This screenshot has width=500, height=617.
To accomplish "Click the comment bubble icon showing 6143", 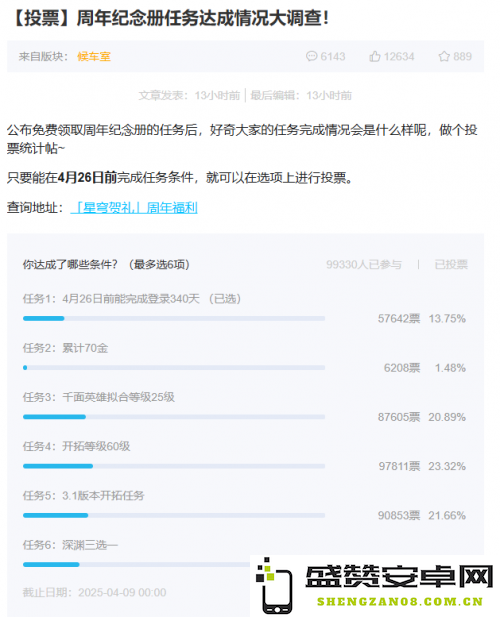I will 311,56.
